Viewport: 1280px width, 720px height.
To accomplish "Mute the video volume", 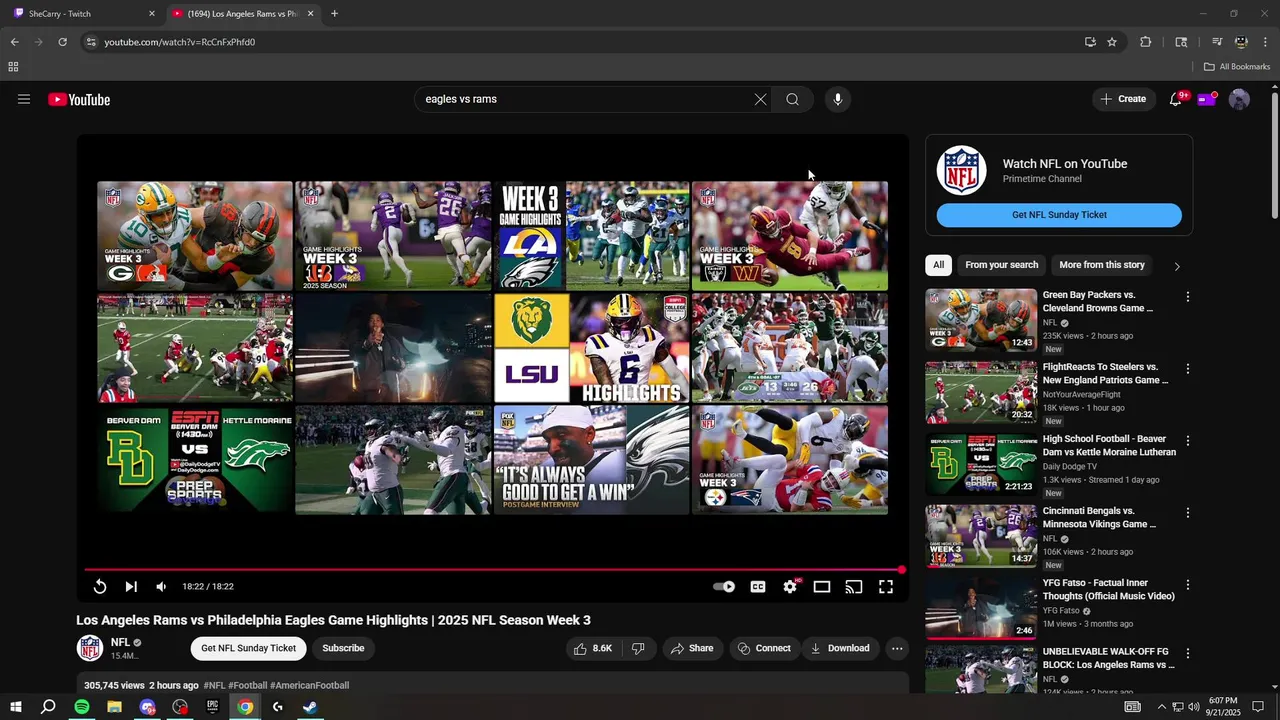I will click(161, 587).
